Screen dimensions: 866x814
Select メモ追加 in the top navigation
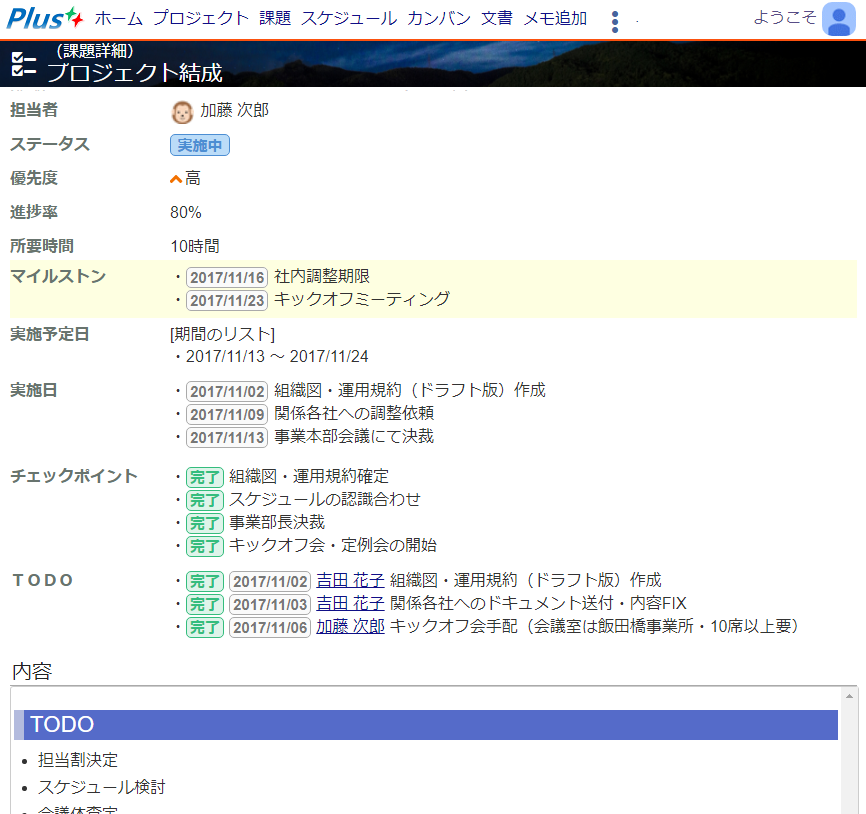click(555, 18)
